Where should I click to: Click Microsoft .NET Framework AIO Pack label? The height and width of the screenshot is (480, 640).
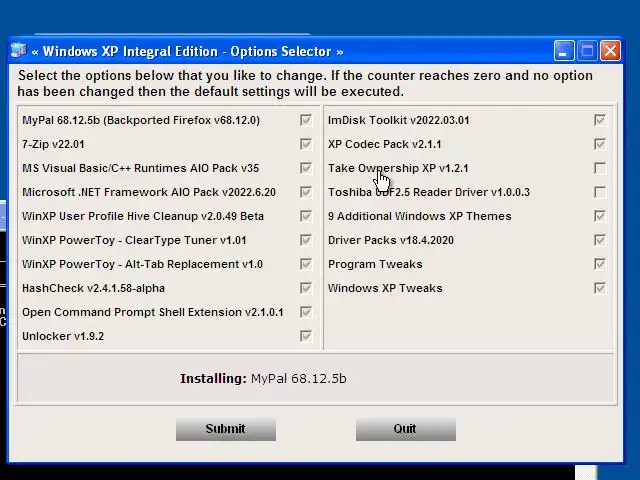coord(149,192)
